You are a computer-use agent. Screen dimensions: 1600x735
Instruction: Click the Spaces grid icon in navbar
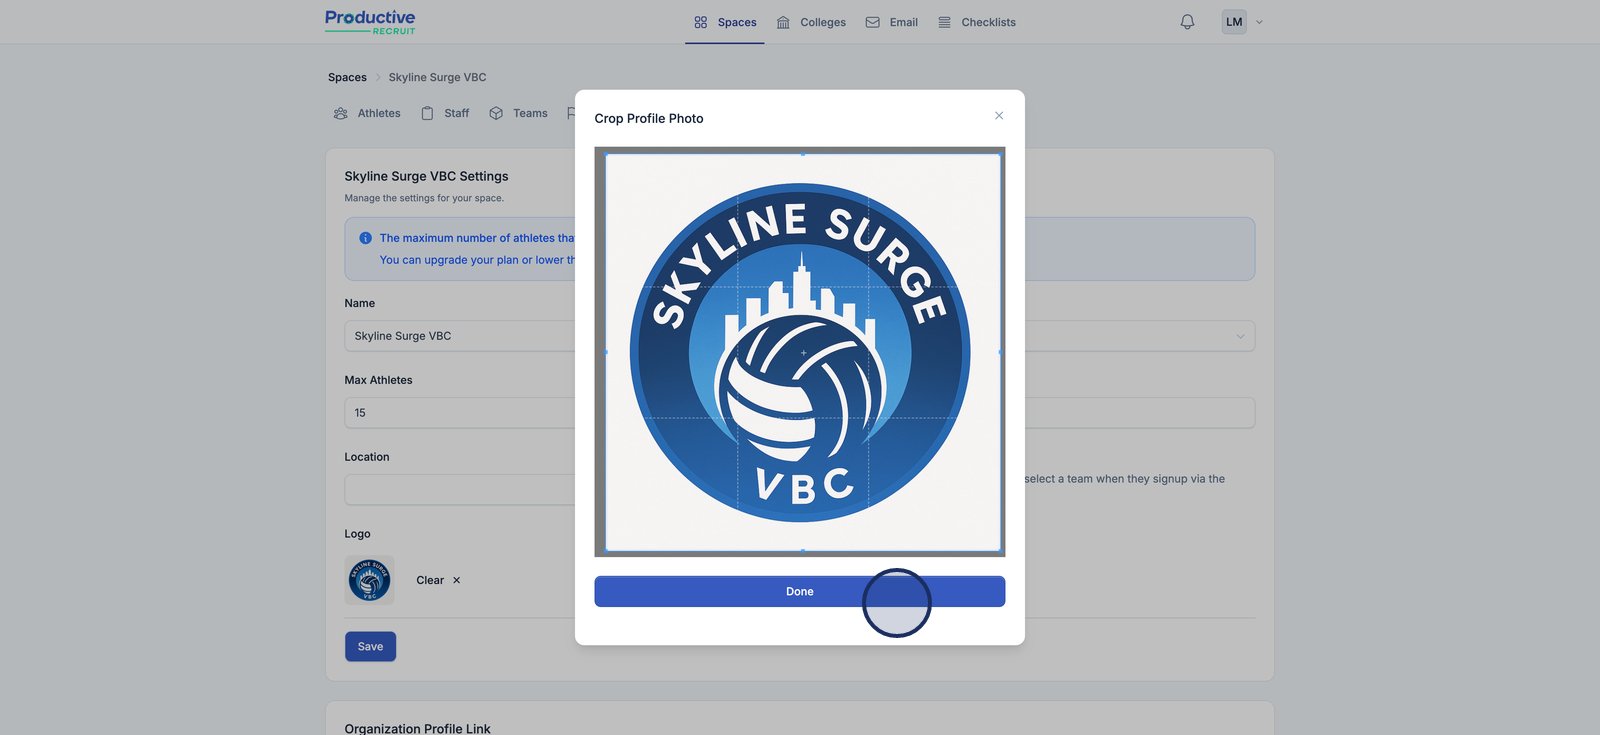click(x=701, y=22)
